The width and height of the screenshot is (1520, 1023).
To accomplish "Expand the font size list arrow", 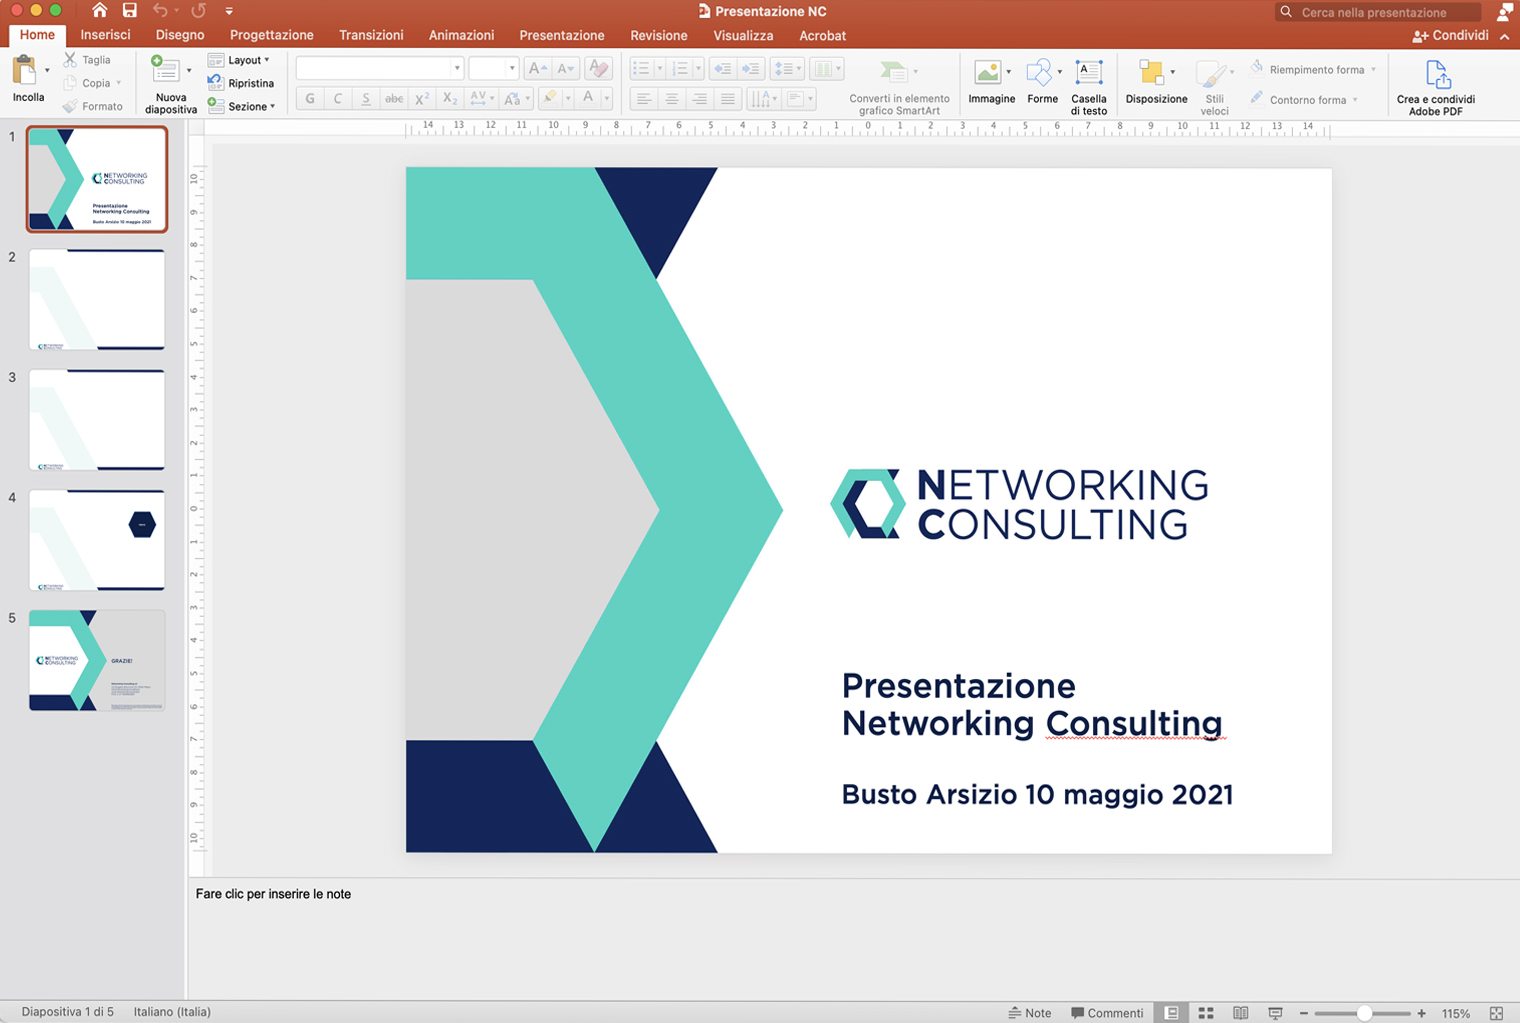I will point(512,68).
